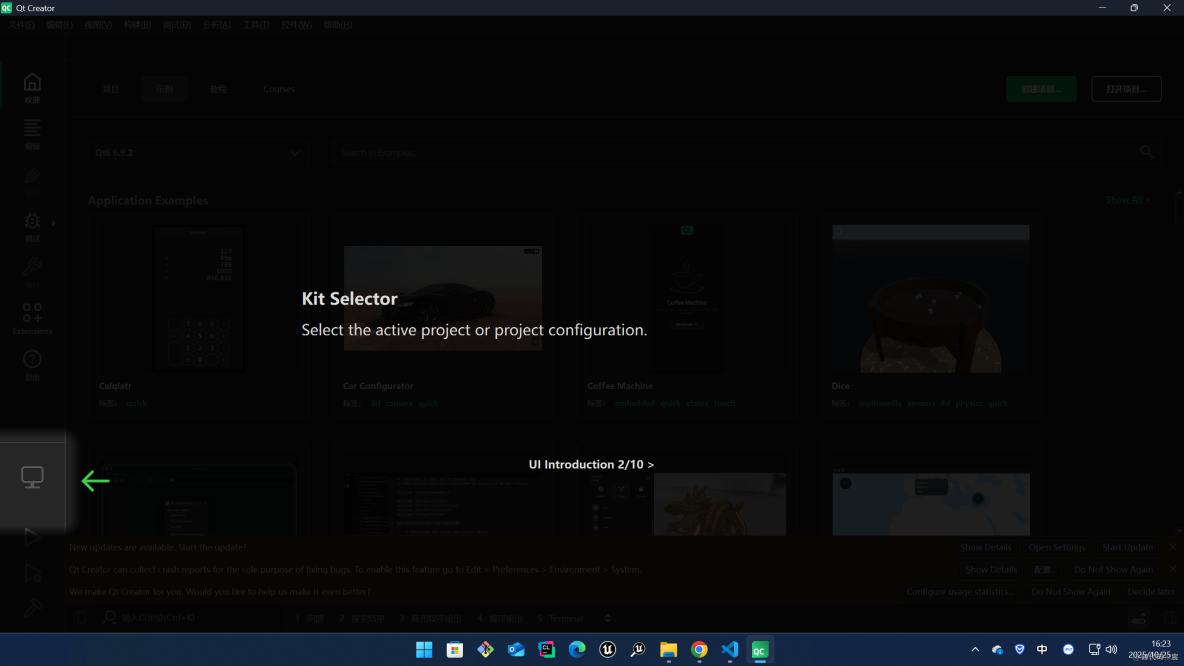Image resolution: width=1184 pixels, height=666 pixels.
Task: Open the Coffee Machine example thumbnail
Action: coord(686,298)
